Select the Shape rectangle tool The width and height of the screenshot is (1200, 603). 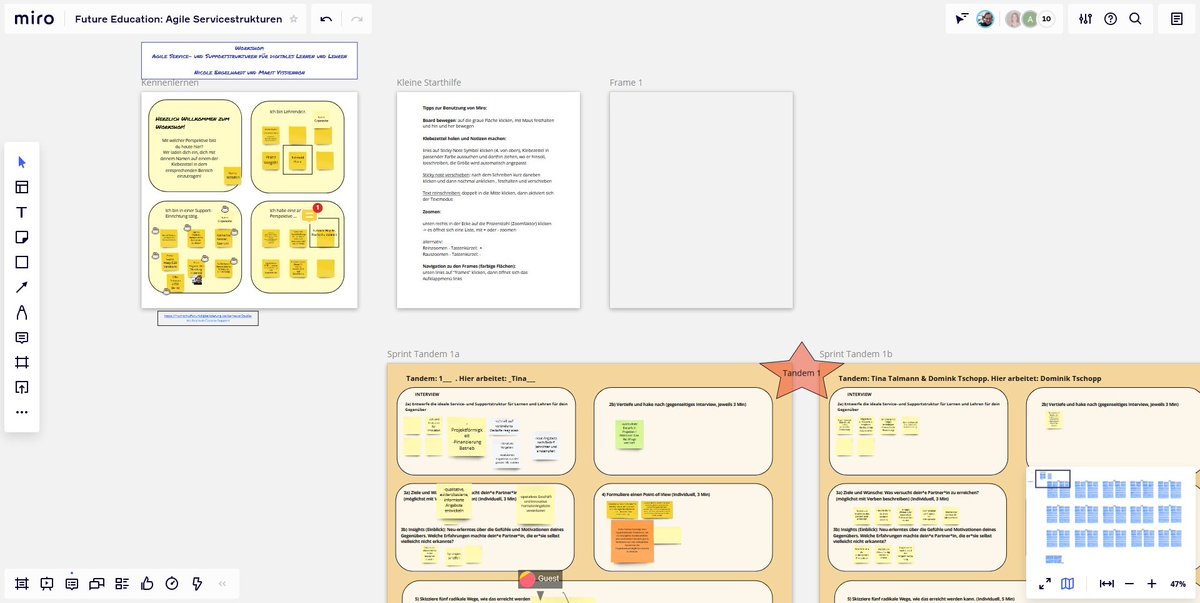pyautogui.click(x=22, y=262)
